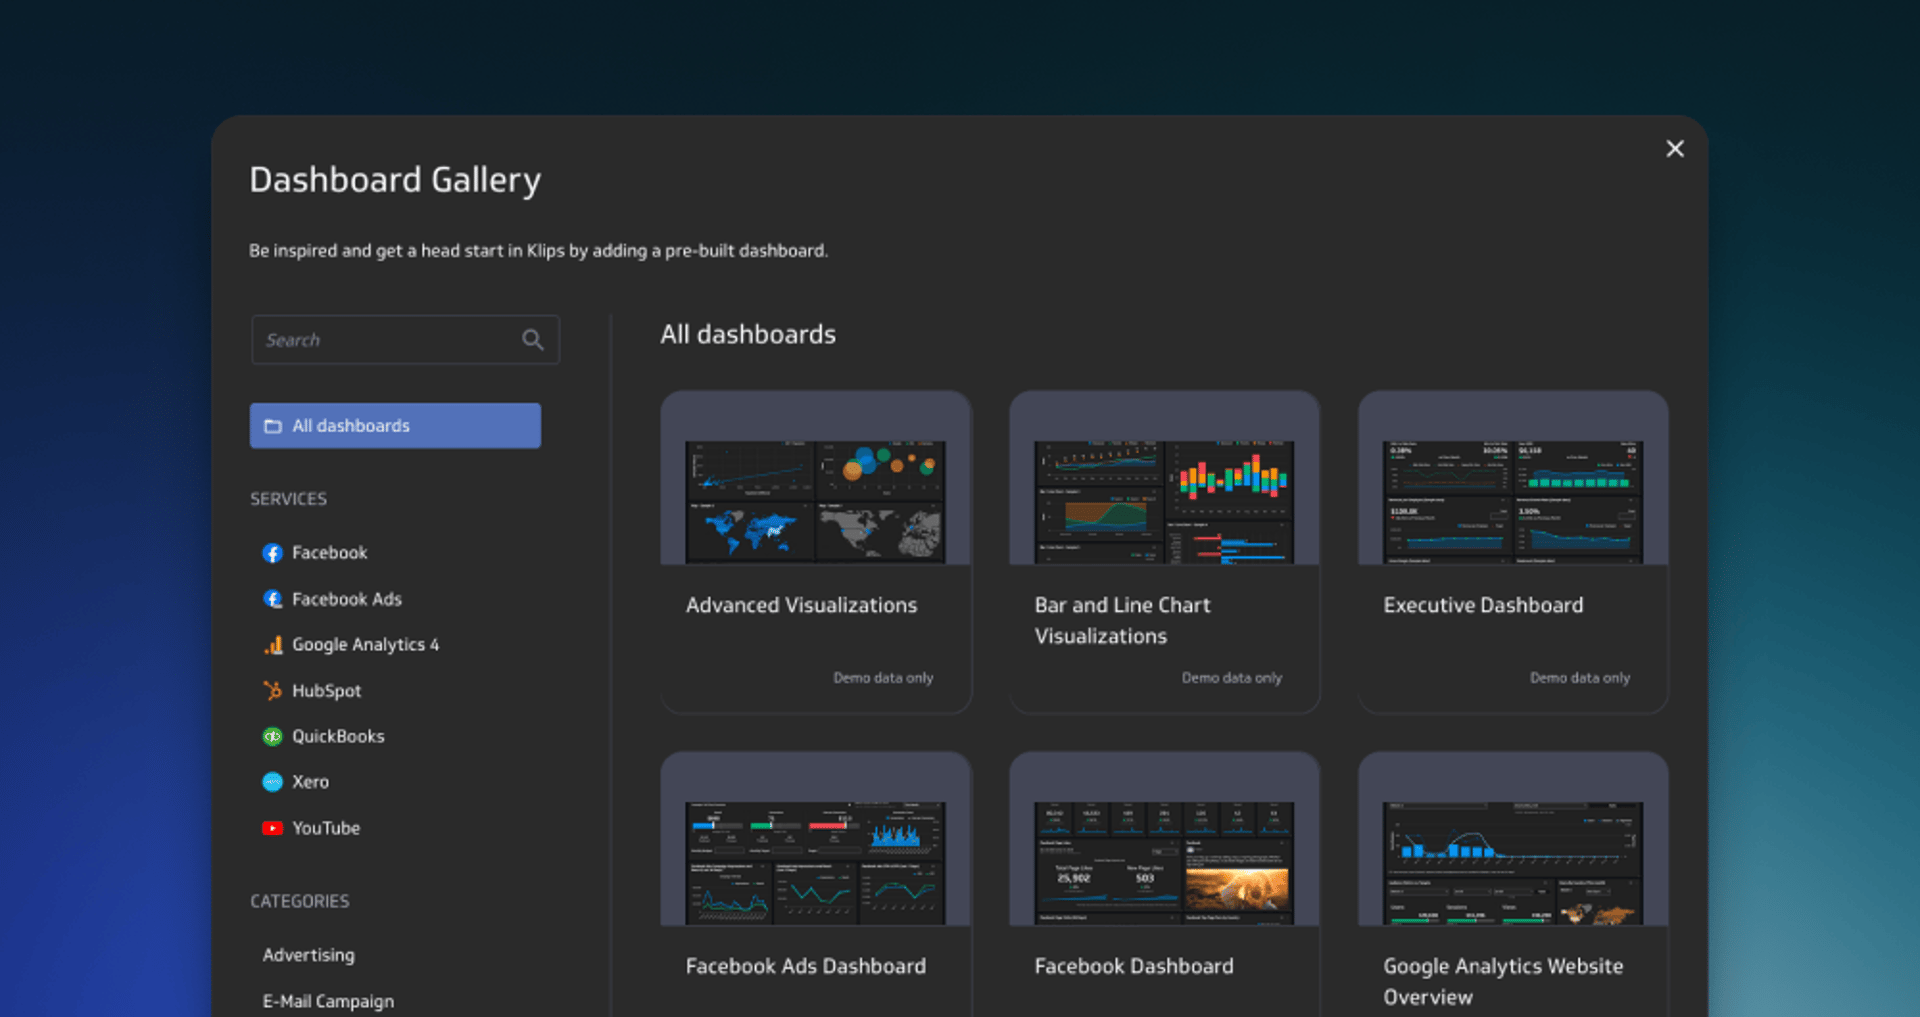Select the QuickBooks service icon

coord(272,736)
